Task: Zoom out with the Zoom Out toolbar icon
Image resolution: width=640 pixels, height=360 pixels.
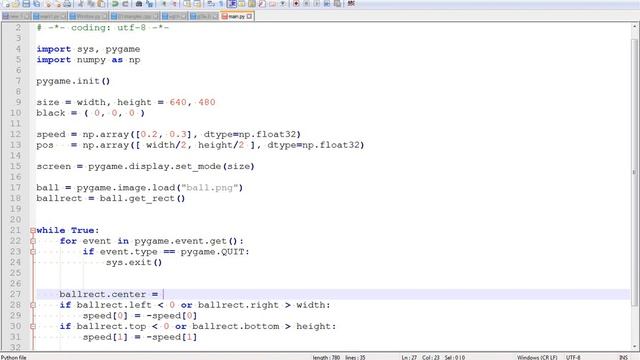Action: pos(174,4)
